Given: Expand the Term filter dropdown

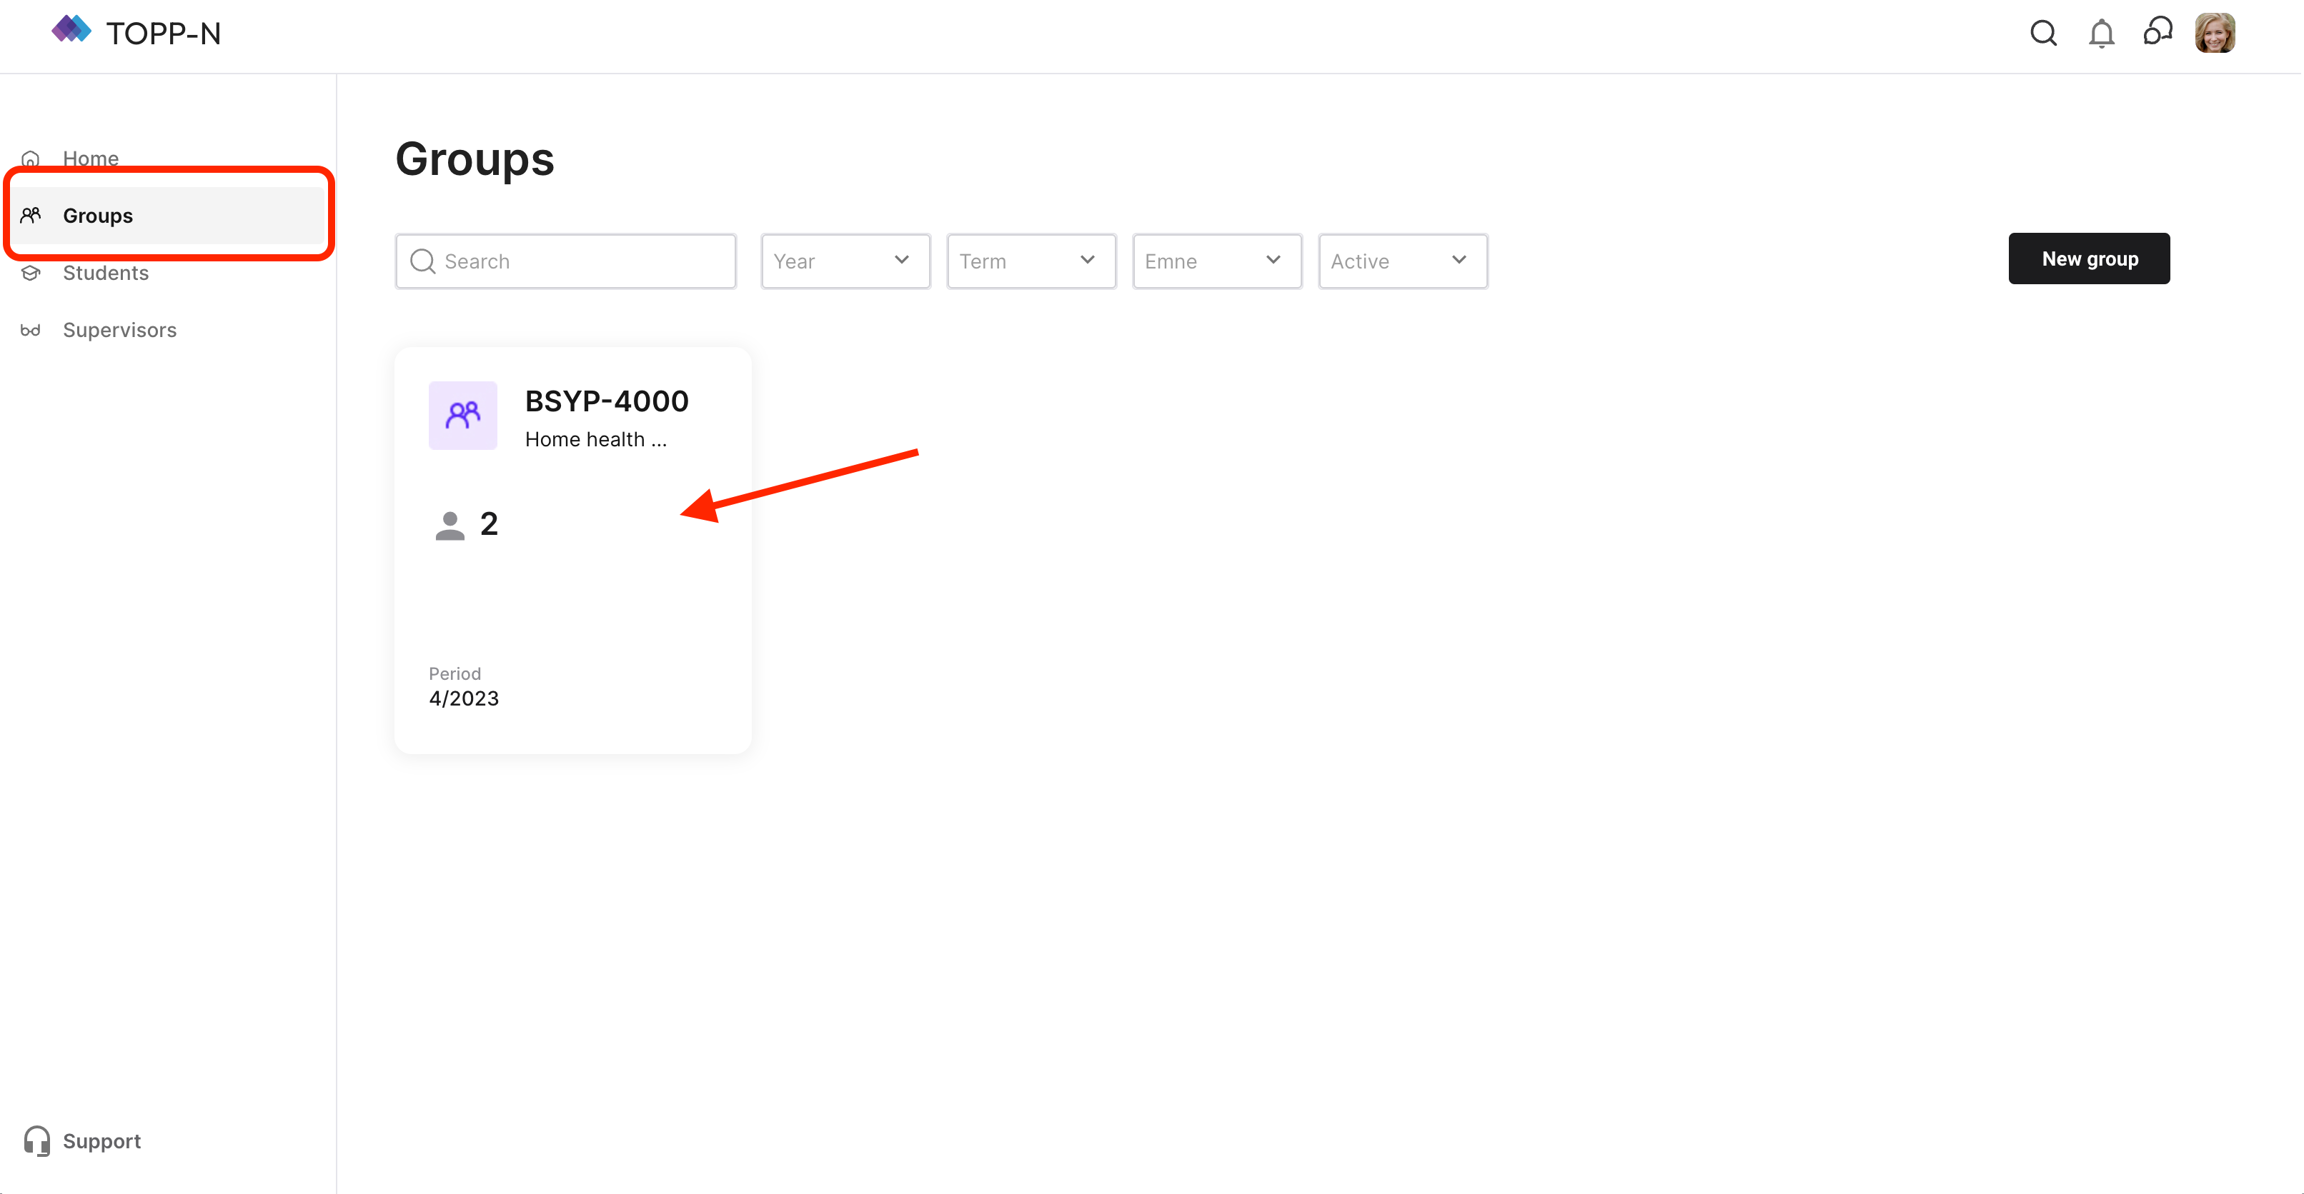Looking at the screenshot, I should pos(1030,261).
